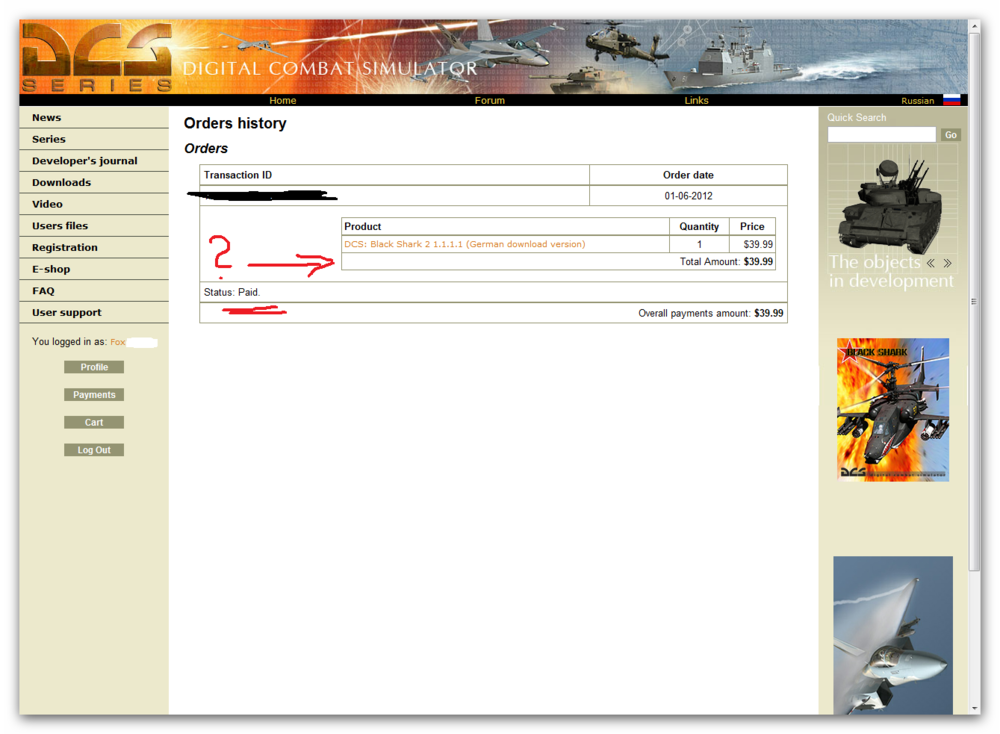Log Out of your account
Viewport: 1000px width, 734px height.
pyautogui.click(x=93, y=449)
